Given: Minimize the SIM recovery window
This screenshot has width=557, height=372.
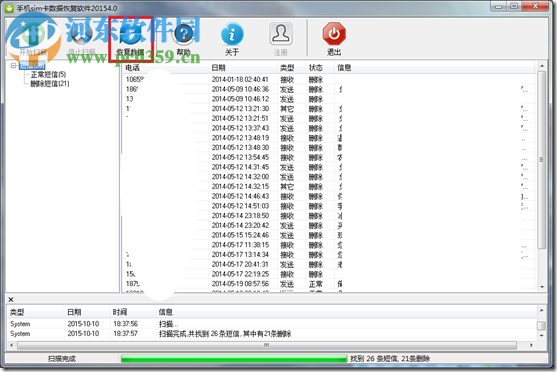Looking at the screenshot, I should click(499, 6).
